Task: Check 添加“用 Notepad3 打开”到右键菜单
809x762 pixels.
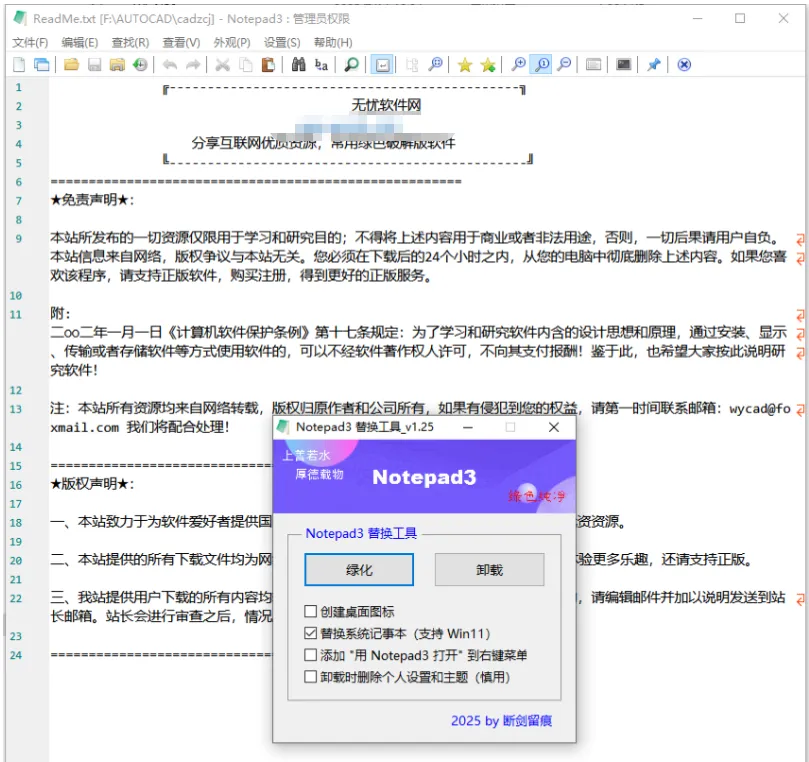Action: (310, 655)
